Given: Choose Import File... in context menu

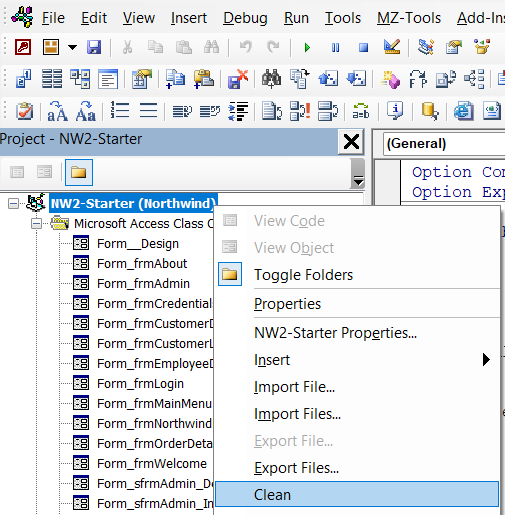Looking at the screenshot, I should pyautogui.click(x=357, y=387).
